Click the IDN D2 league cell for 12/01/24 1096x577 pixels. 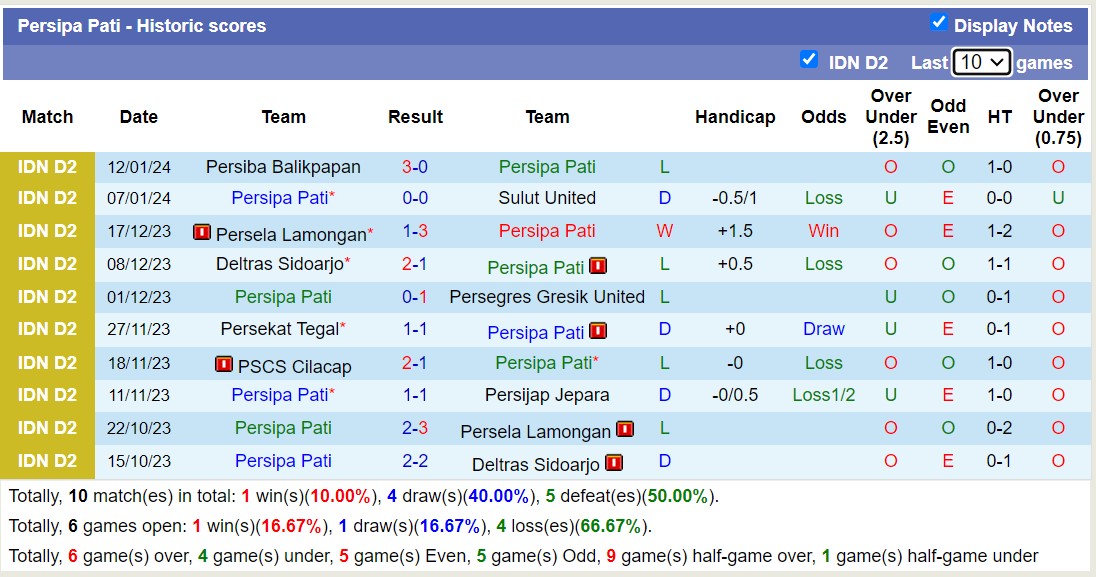47,167
